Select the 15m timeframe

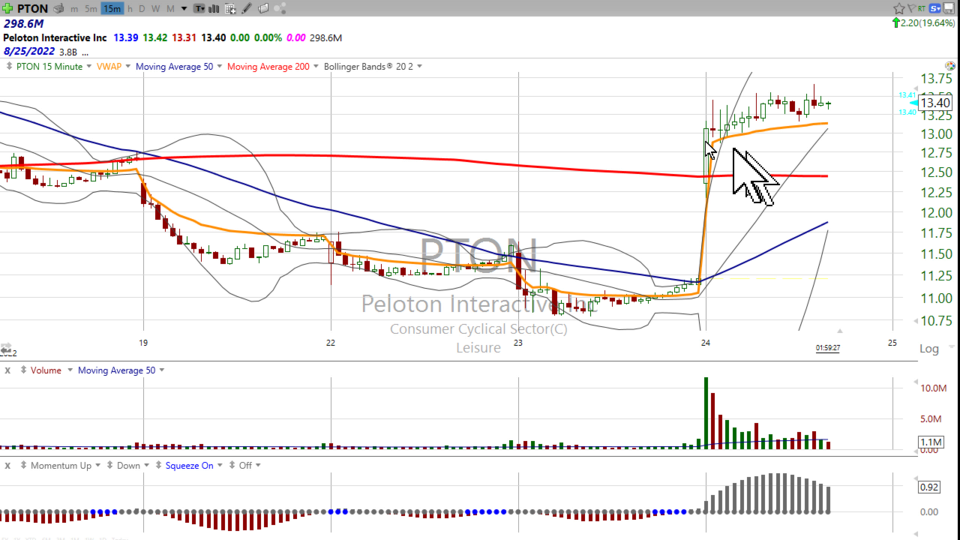(x=112, y=9)
